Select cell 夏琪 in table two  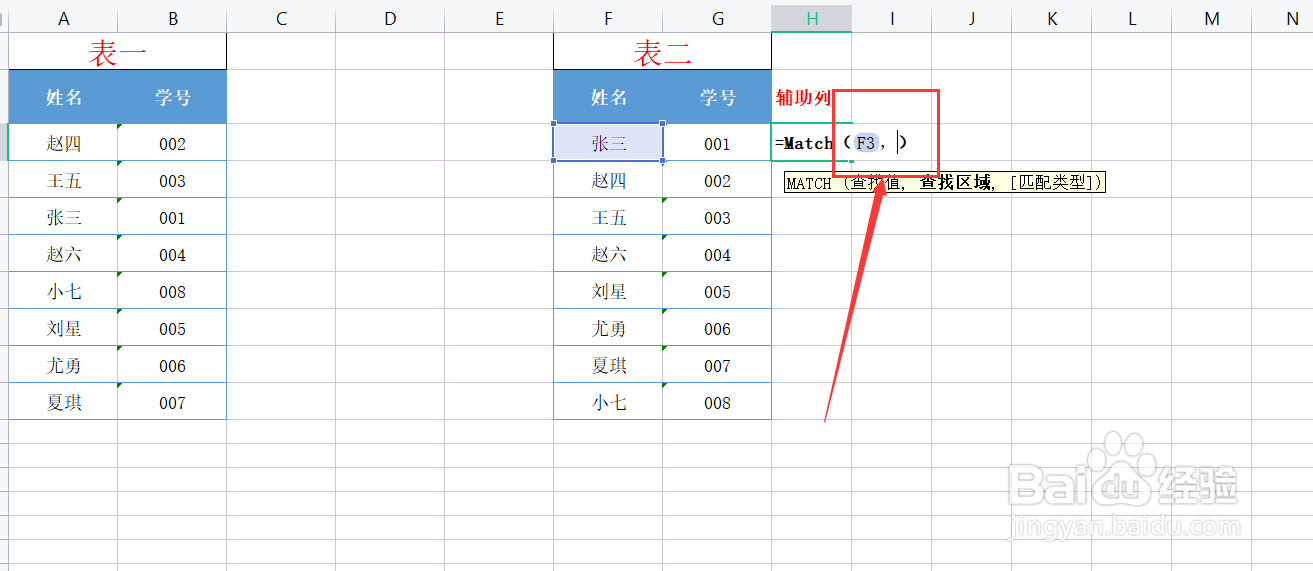[608, 365]
